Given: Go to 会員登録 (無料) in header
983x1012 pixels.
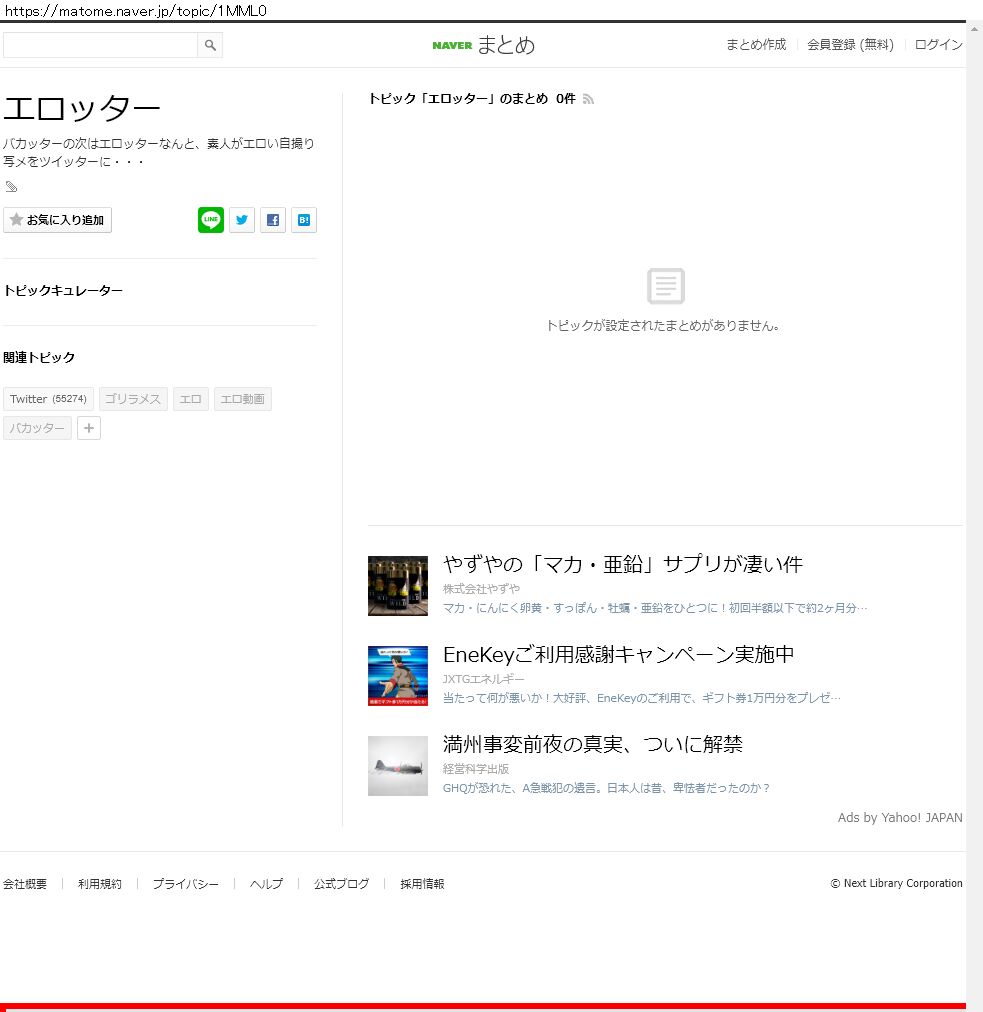Looking at the screenshot, I should tap(850, 45).
